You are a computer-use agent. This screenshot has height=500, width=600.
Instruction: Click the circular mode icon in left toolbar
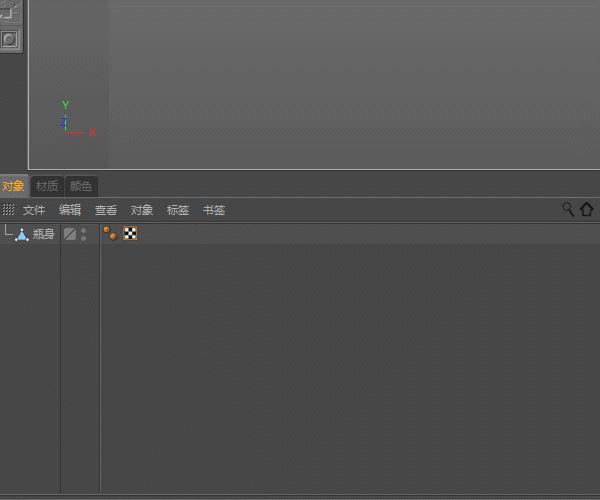(x=10, y=39)
